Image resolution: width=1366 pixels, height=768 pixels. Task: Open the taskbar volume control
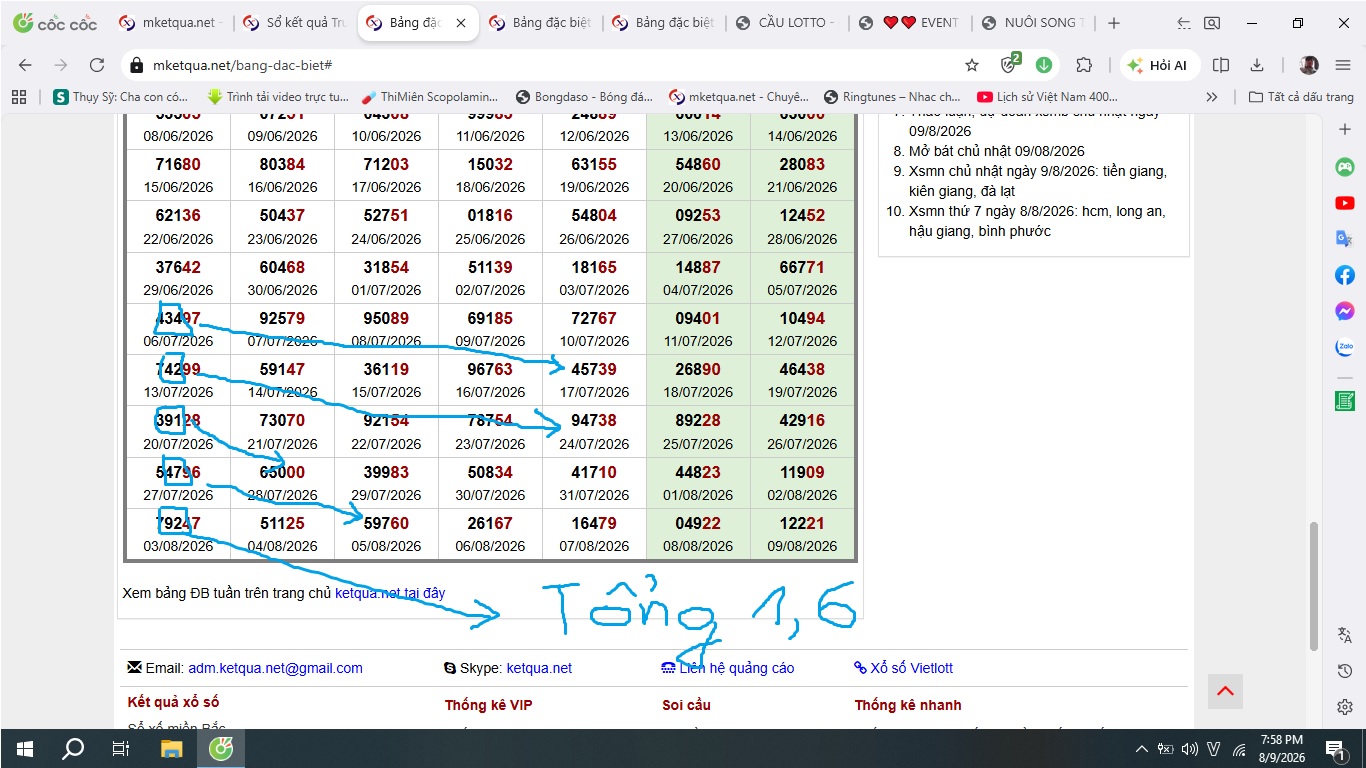(x=1189, y=748)
